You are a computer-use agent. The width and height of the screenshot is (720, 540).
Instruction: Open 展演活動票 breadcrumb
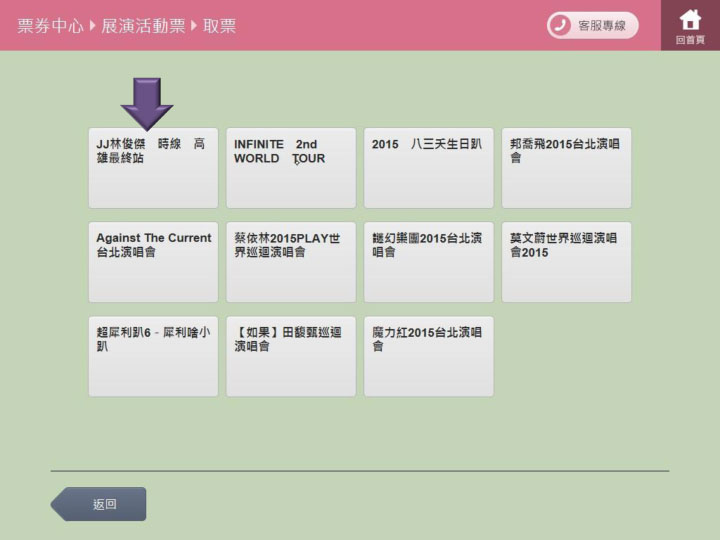[143, 26]
